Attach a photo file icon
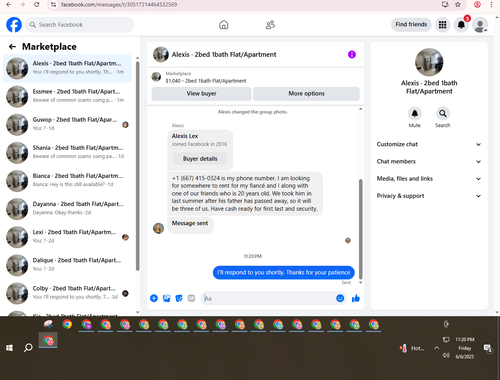Viewport: 500px width, 380px height. (x=166, y=298)
